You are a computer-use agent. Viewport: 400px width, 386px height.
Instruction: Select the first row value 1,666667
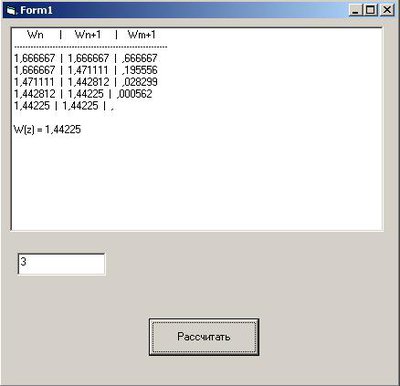coord(34,58)
